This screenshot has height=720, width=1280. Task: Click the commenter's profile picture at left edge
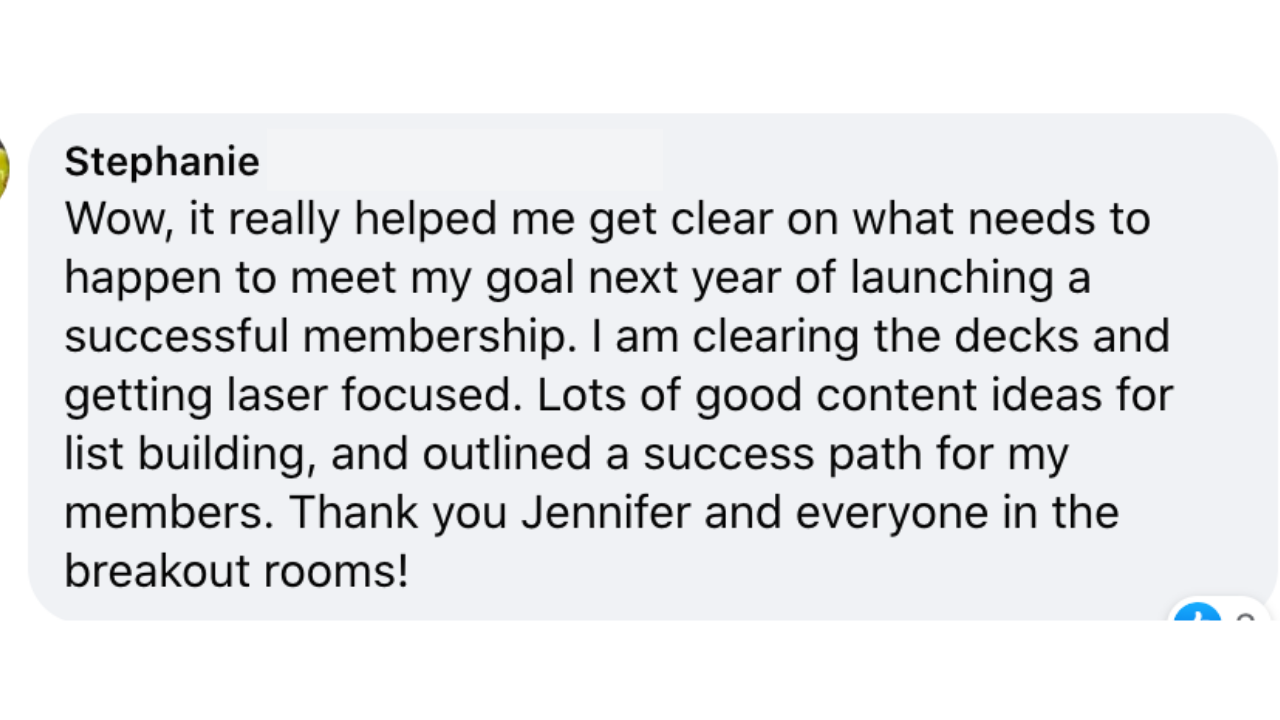pos(3,167)
